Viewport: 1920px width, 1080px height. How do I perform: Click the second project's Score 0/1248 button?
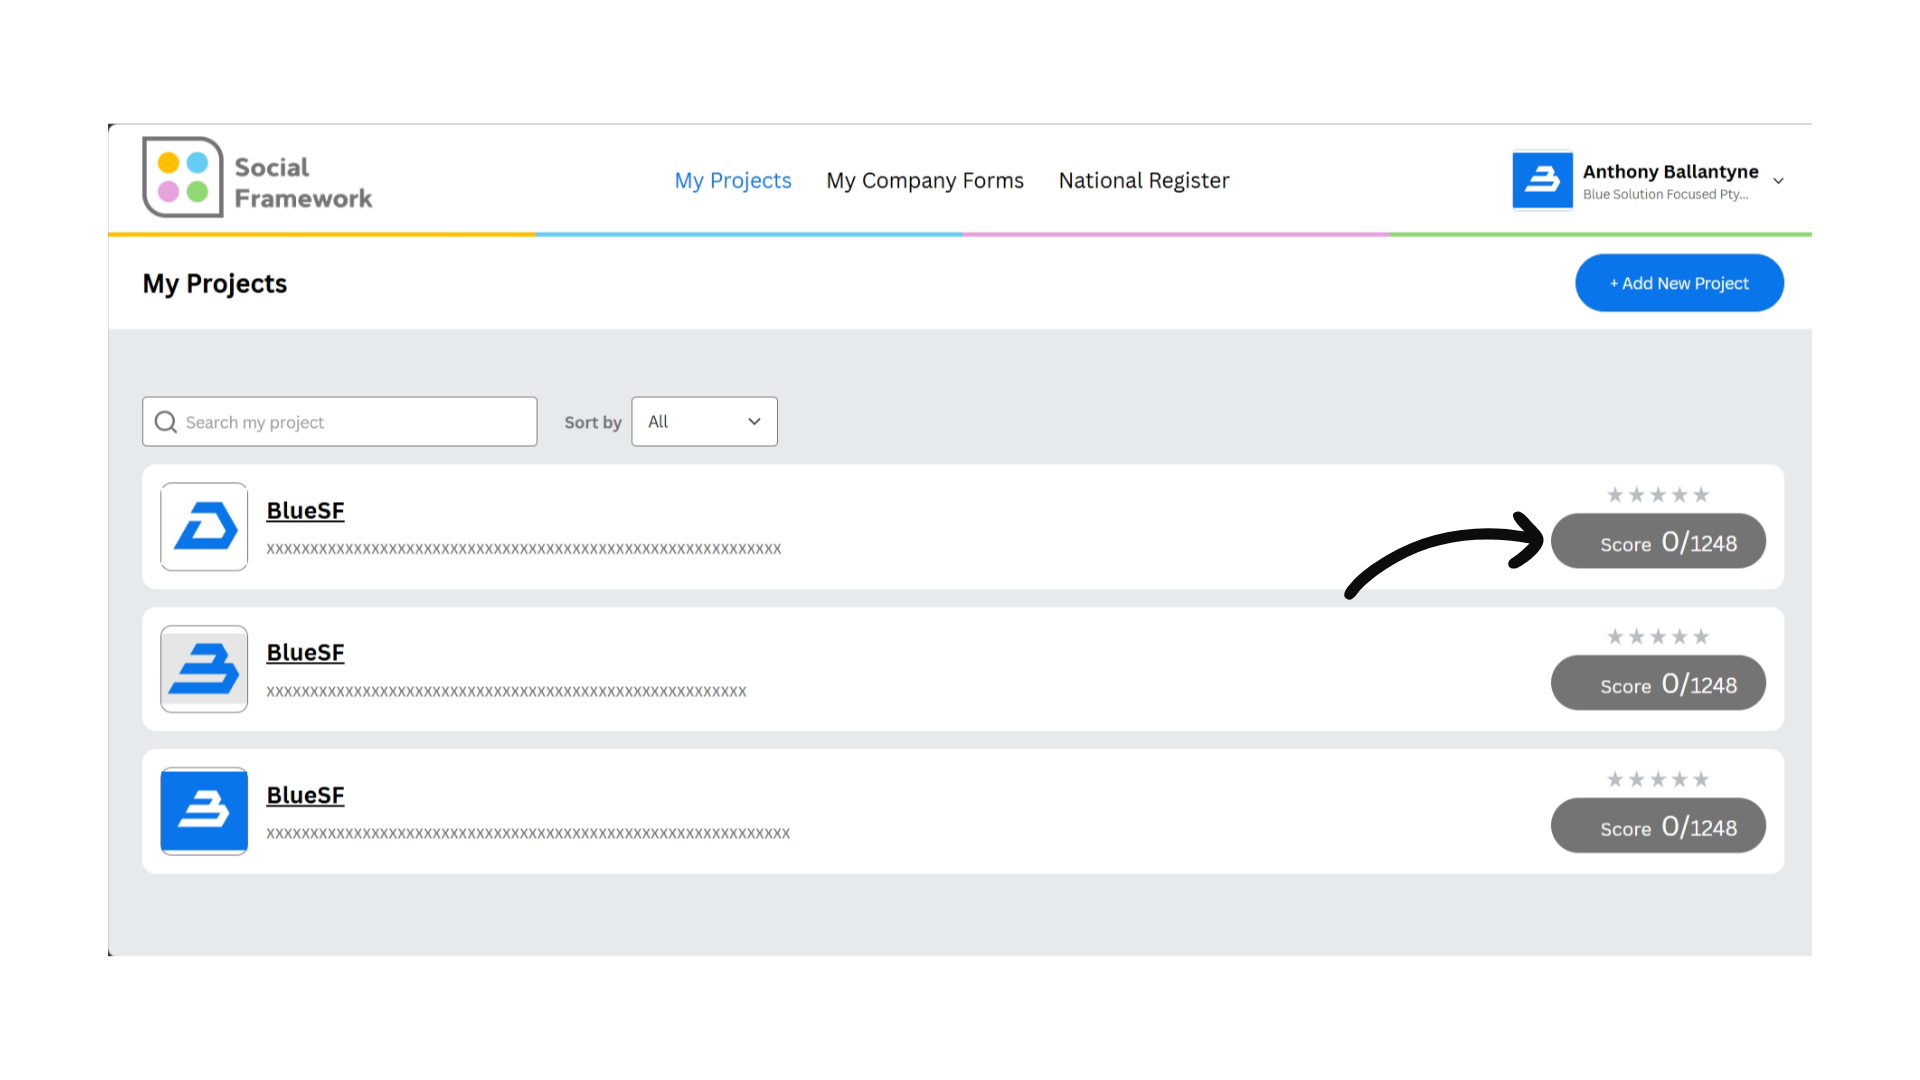(1658, 683)
